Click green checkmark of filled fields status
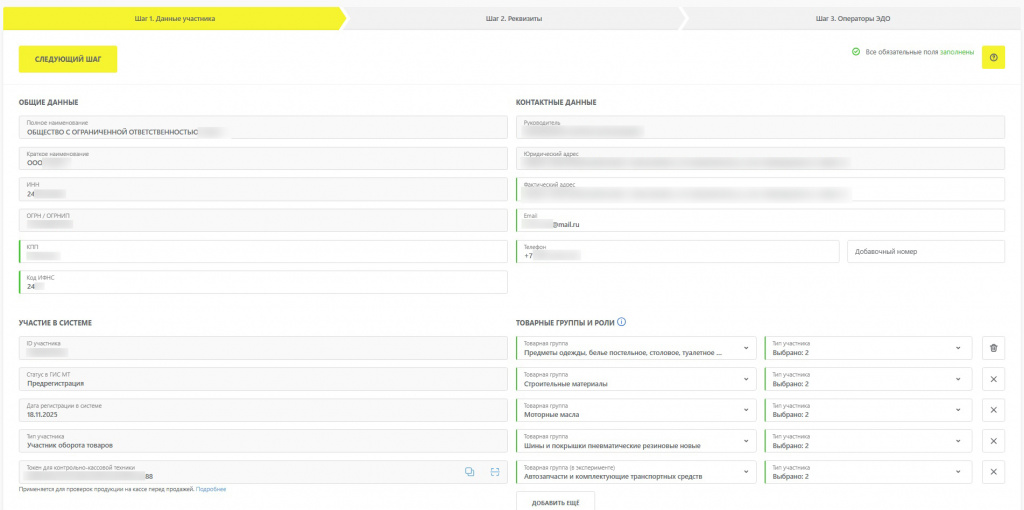Screen dimensions: 1024x510 click(856, 52)
